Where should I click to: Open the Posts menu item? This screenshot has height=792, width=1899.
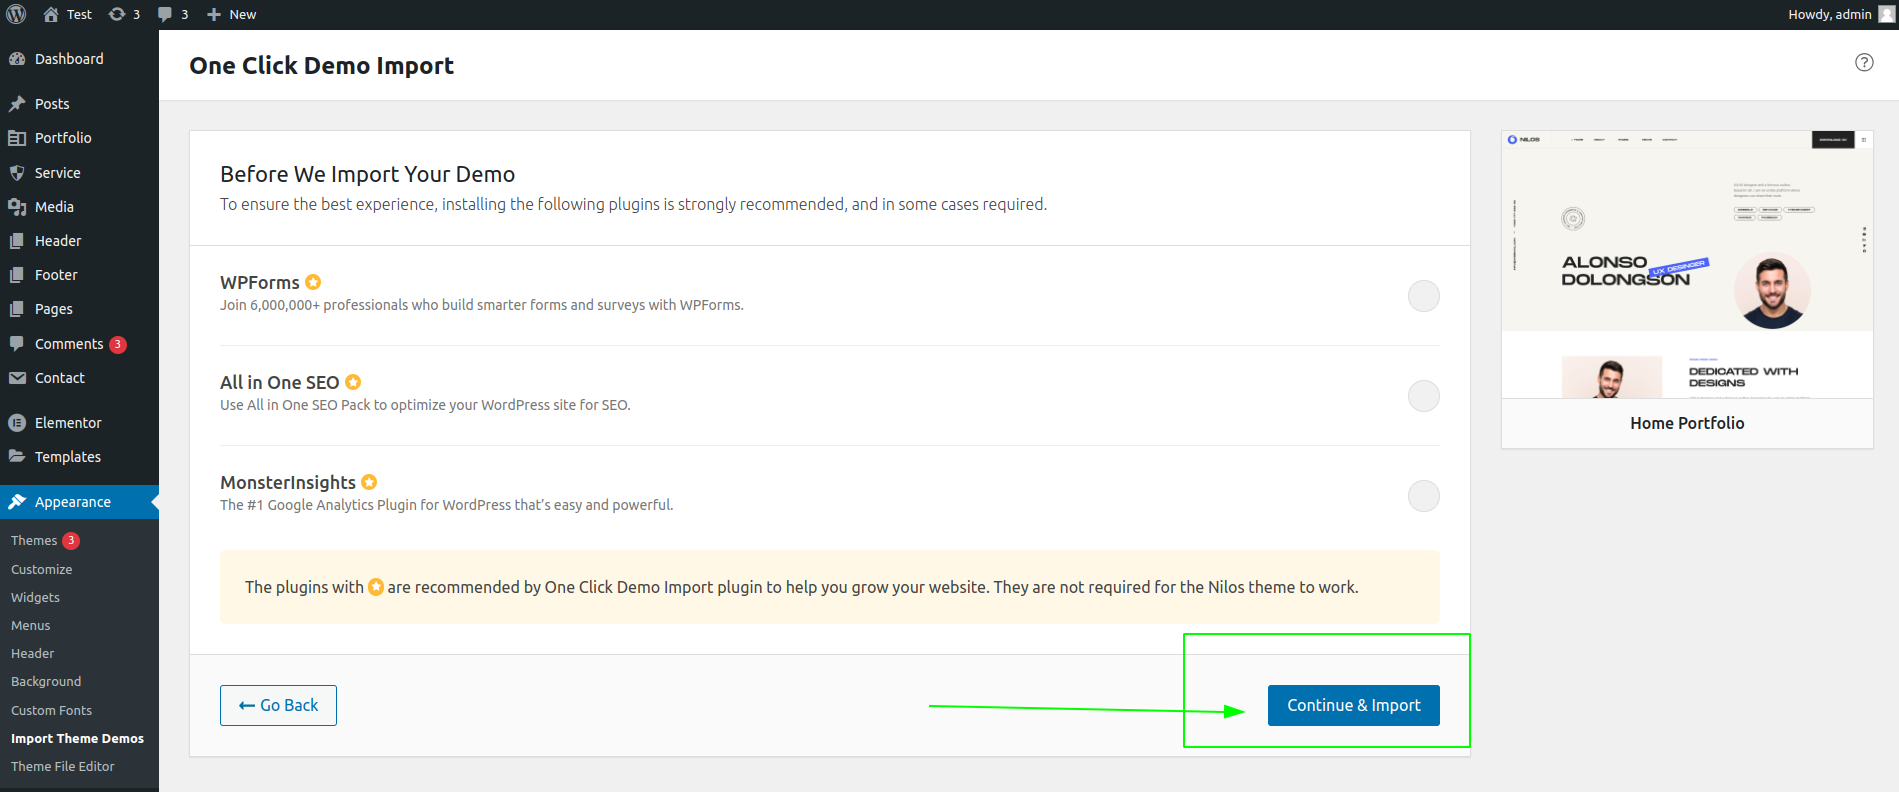[79, 104]
